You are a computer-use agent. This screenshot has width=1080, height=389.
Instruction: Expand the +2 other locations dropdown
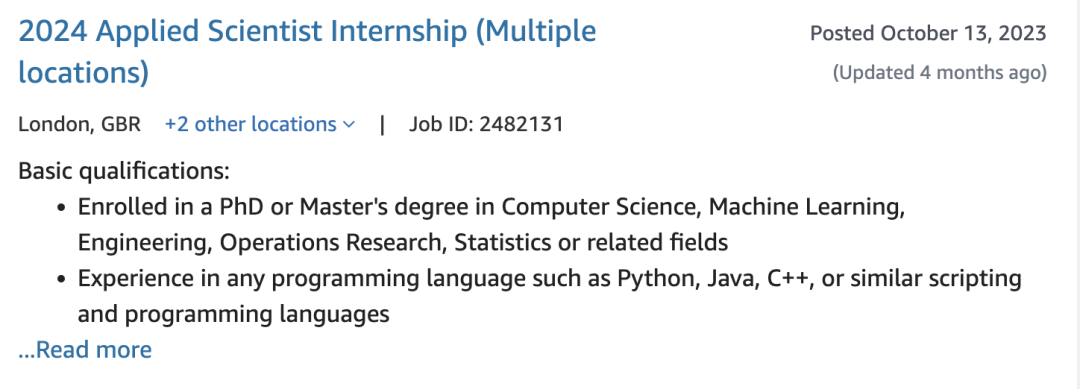coord(260,125)
